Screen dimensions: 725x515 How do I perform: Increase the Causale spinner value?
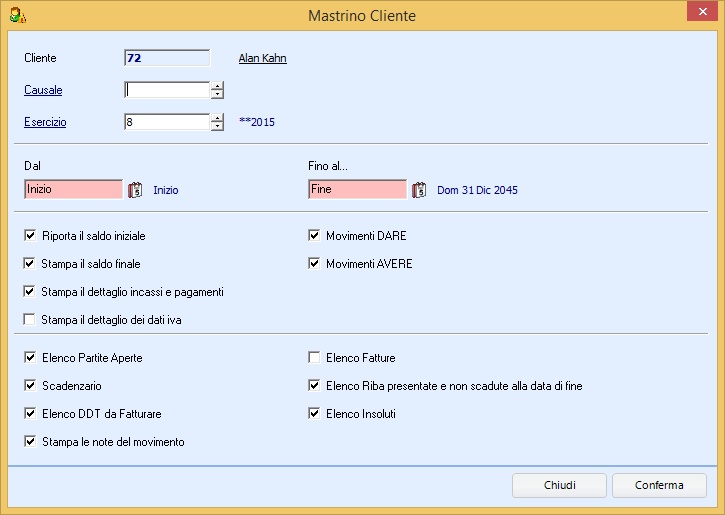(x=217, y=86)
